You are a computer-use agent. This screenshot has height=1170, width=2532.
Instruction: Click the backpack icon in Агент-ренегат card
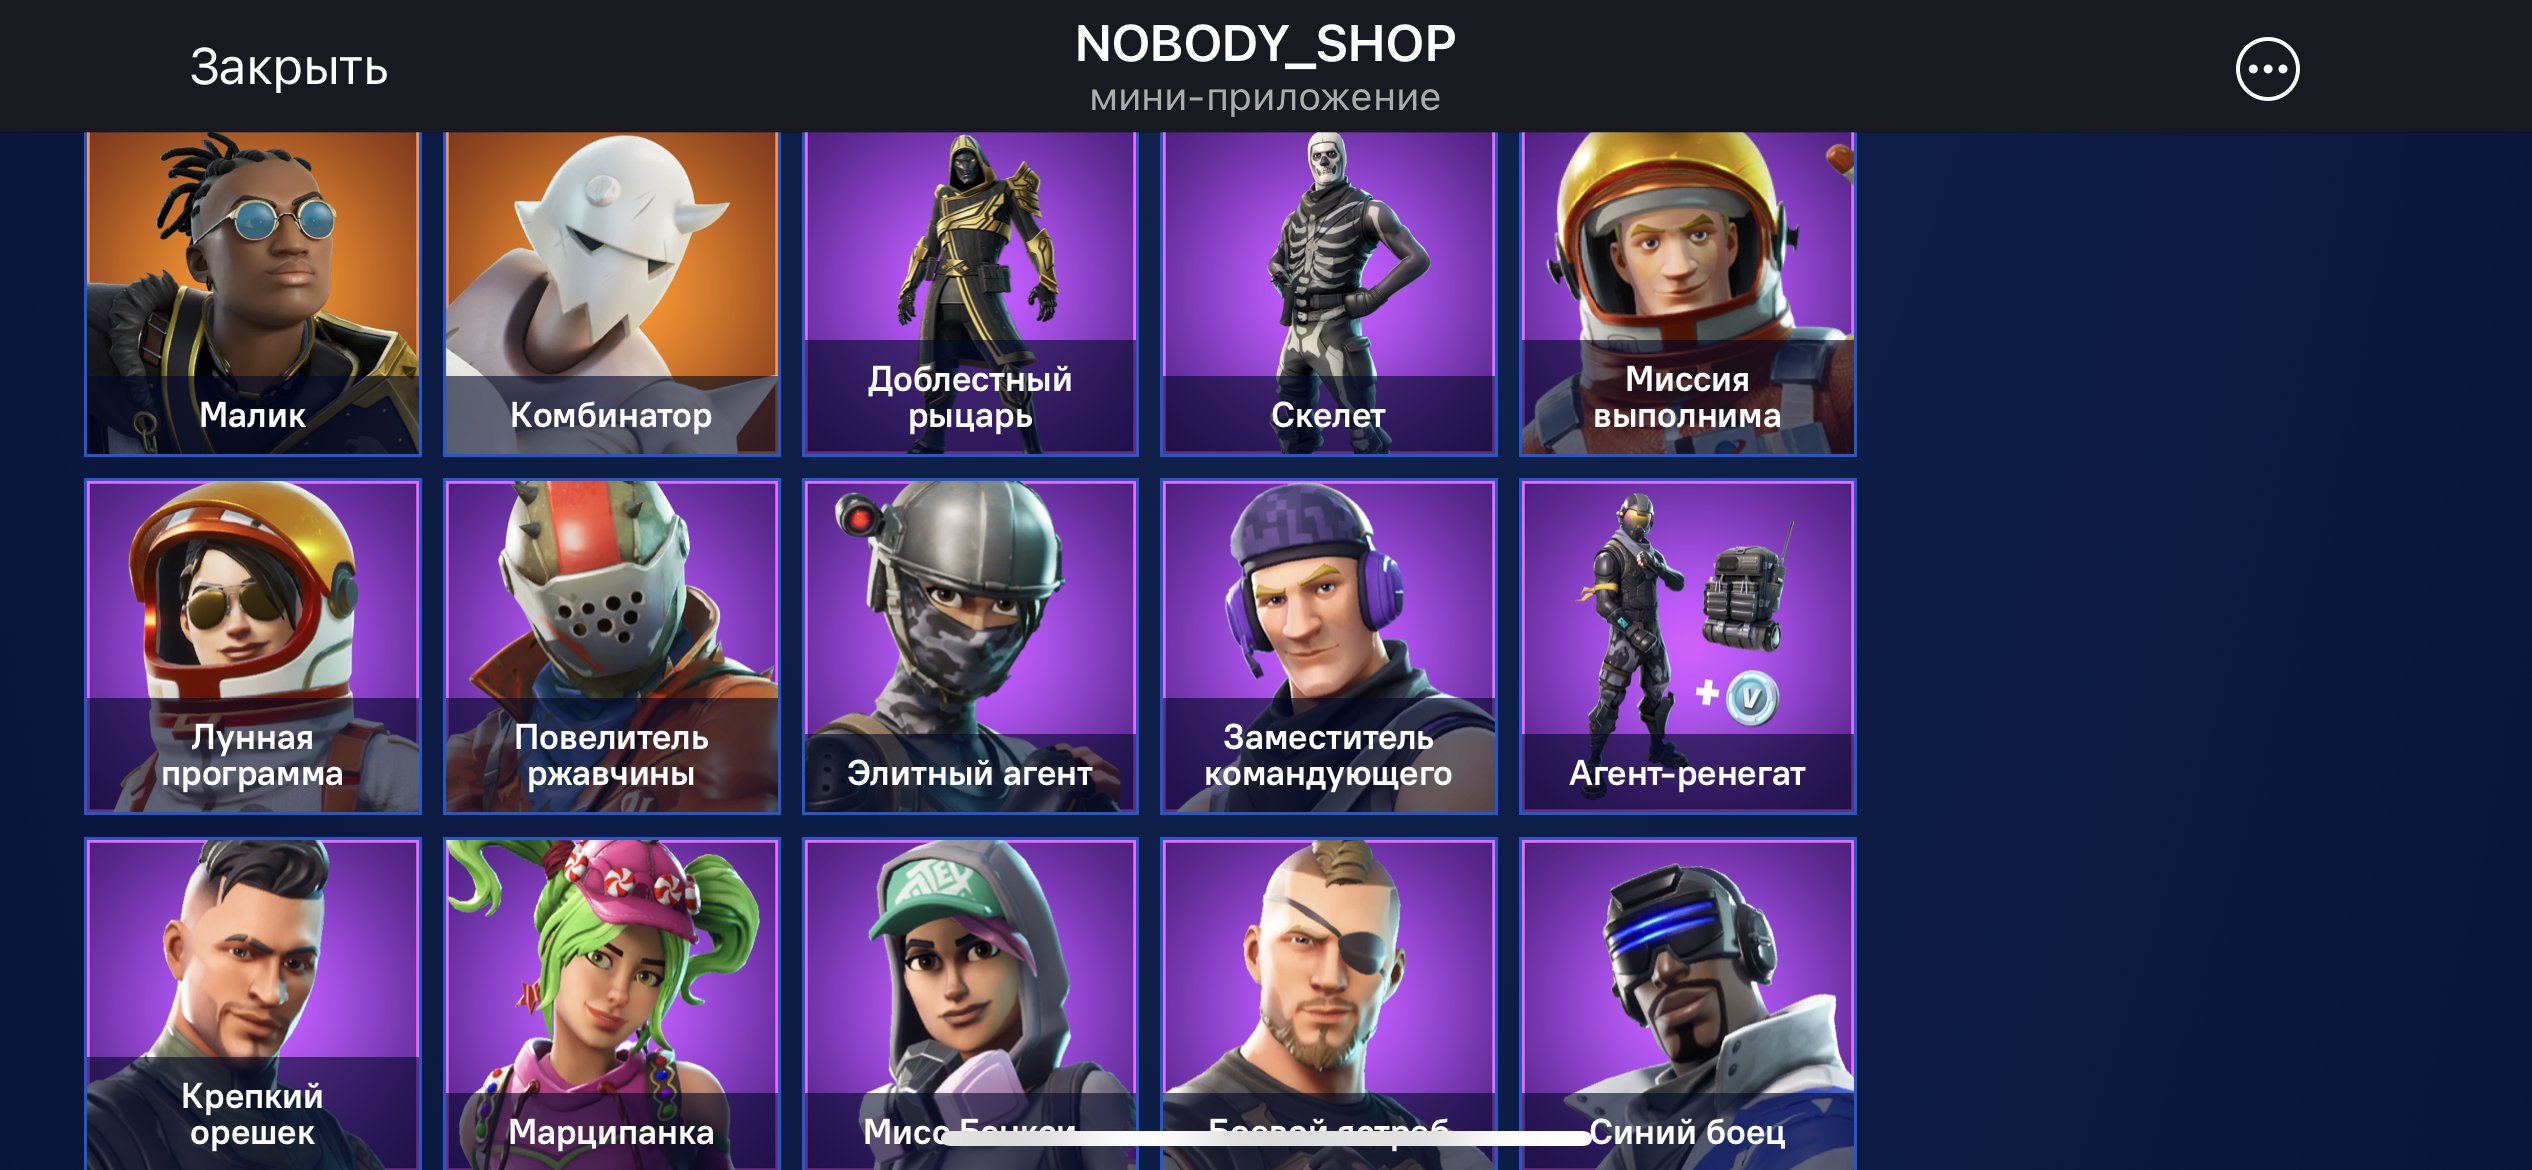click(x=1745, y=596)
